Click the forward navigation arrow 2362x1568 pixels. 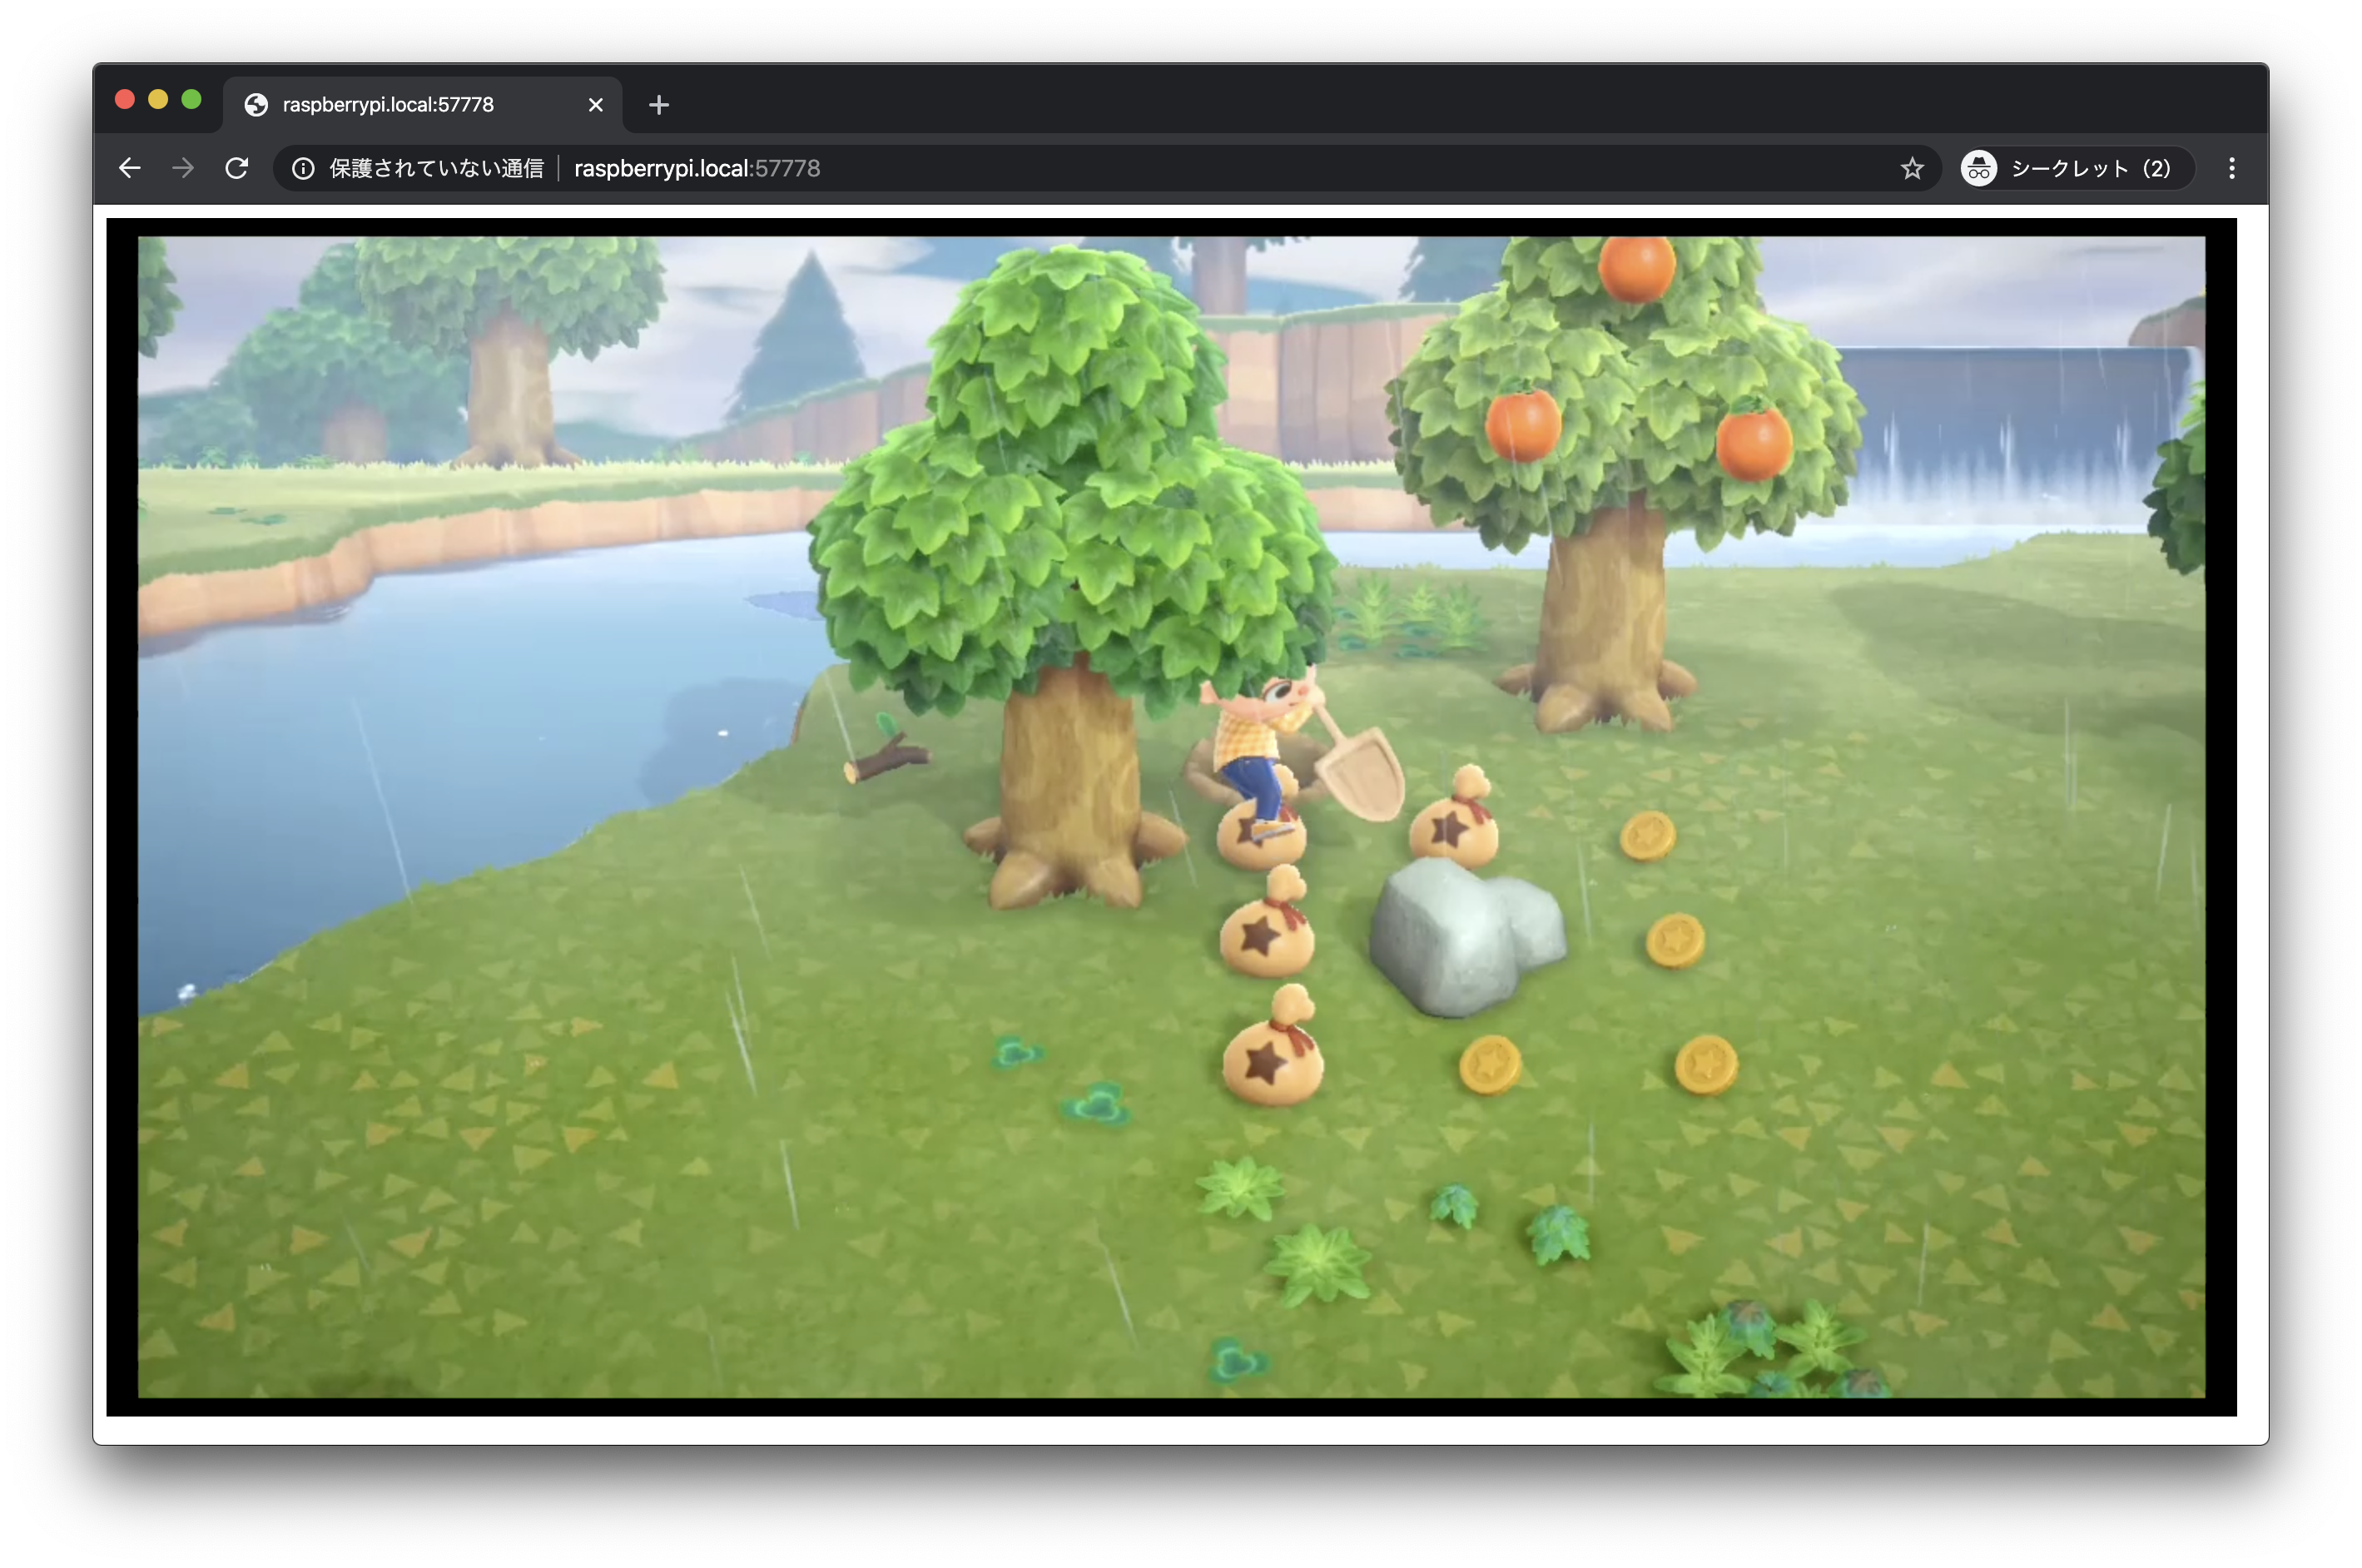click(x=183, y=168)
